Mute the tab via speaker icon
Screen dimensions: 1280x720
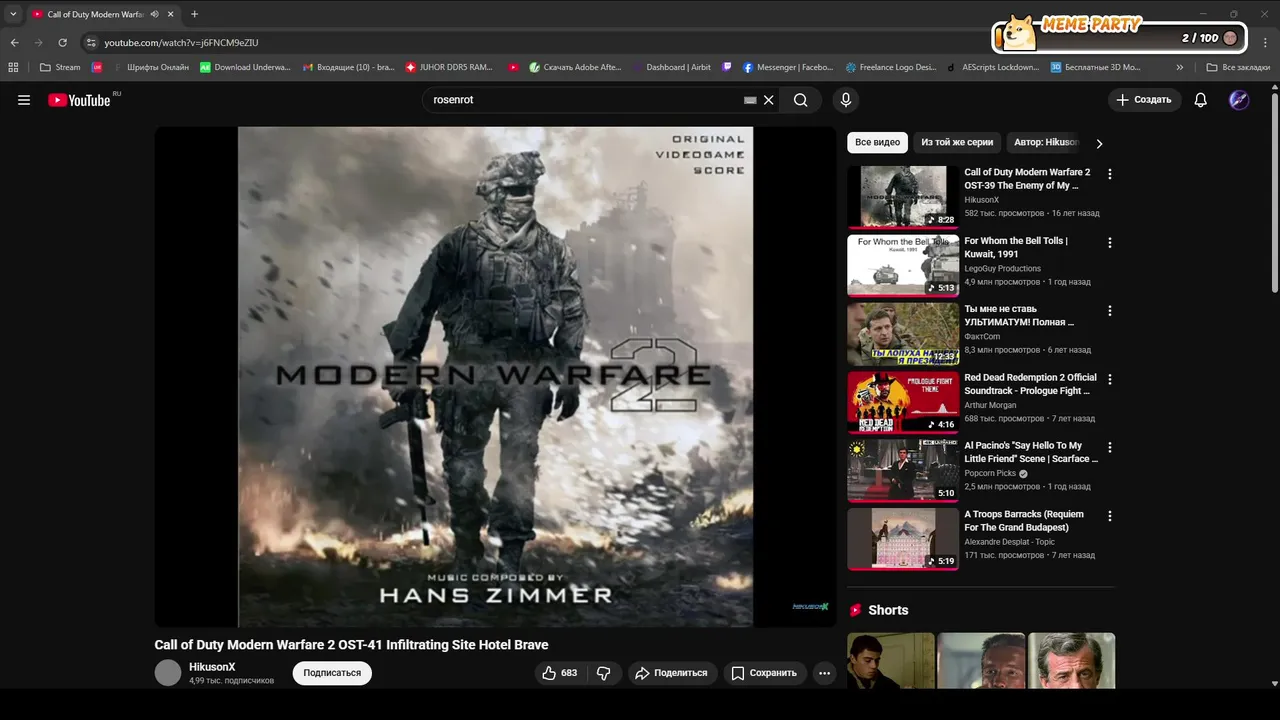click(154, 14)
